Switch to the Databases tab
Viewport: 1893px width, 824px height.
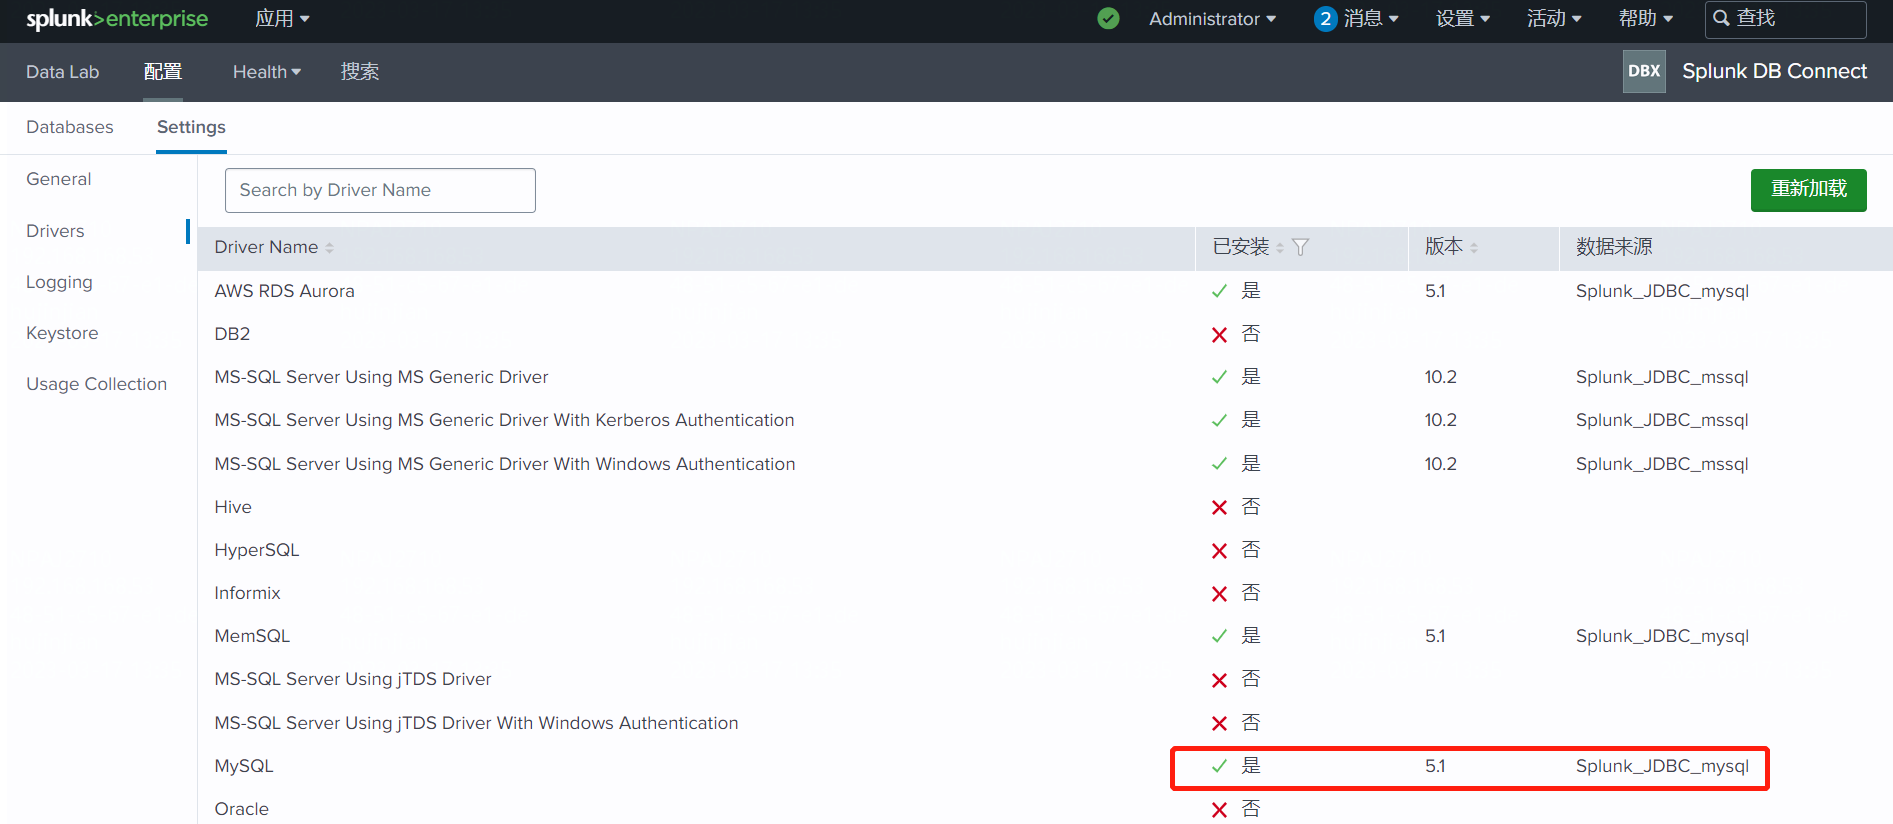(x=70, y=127)
